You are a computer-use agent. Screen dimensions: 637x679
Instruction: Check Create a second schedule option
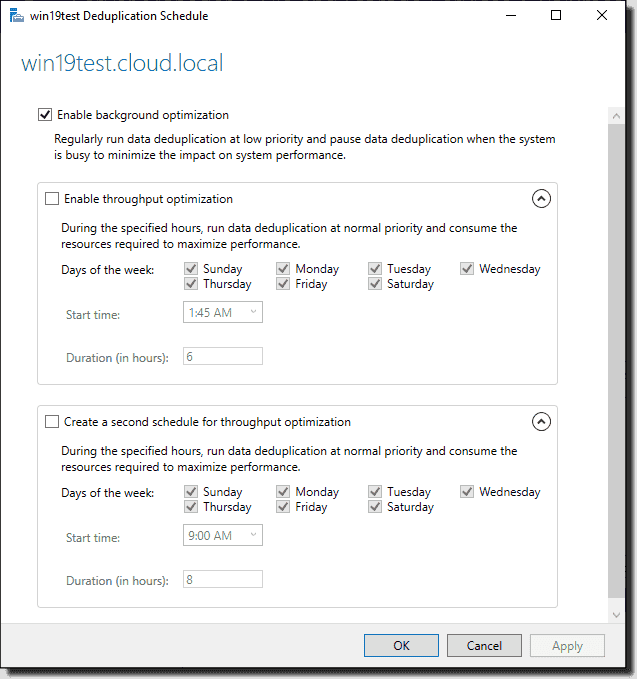[x=52, y=422]
